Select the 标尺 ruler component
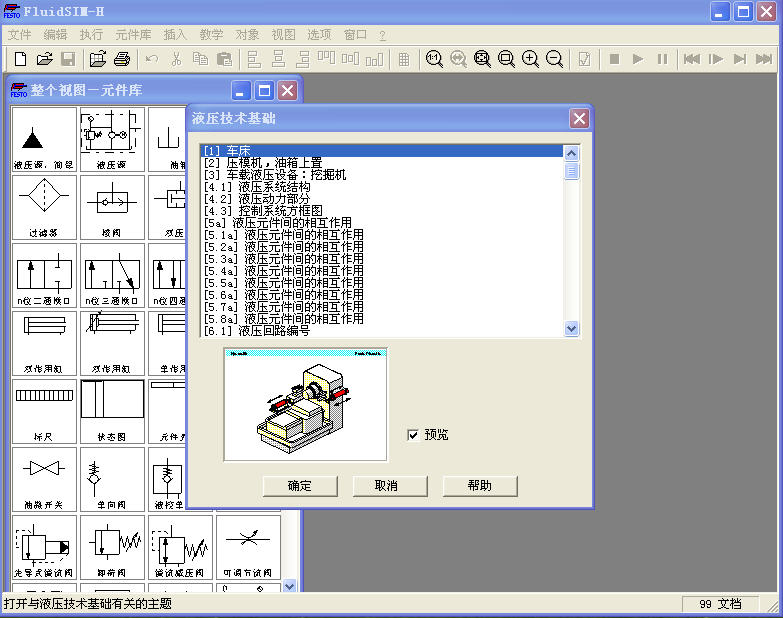Screen dimensions: 783x618 (x=44, y=411)
